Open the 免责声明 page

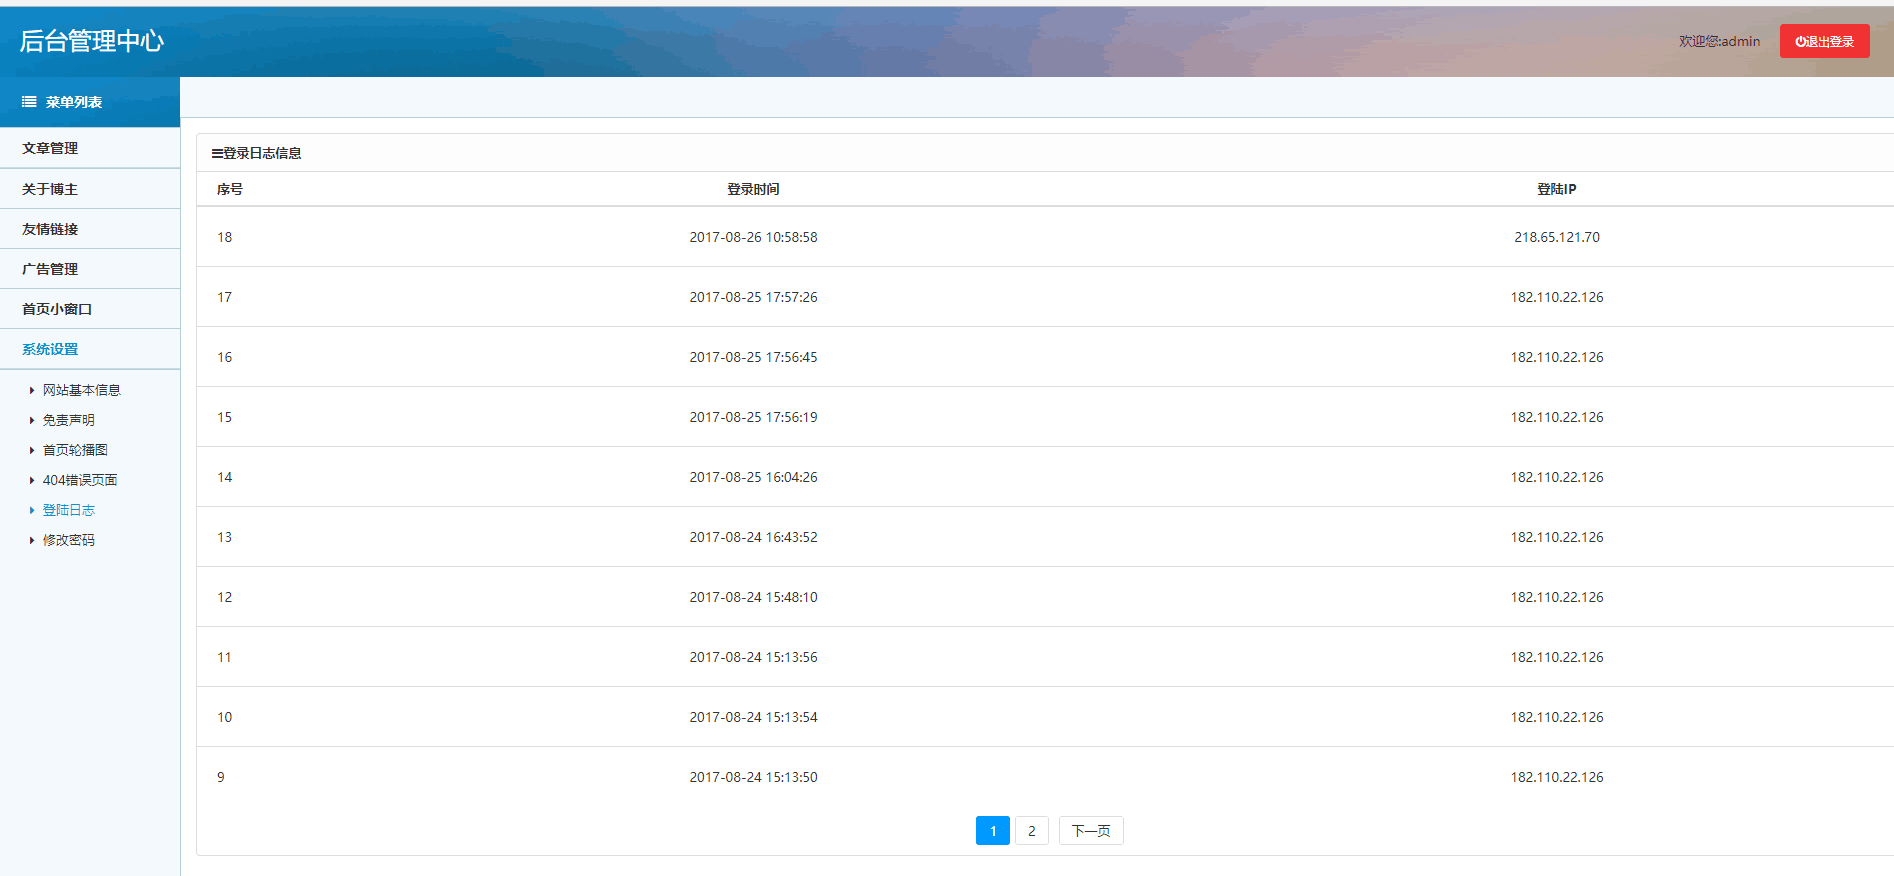tap(68, 420)
